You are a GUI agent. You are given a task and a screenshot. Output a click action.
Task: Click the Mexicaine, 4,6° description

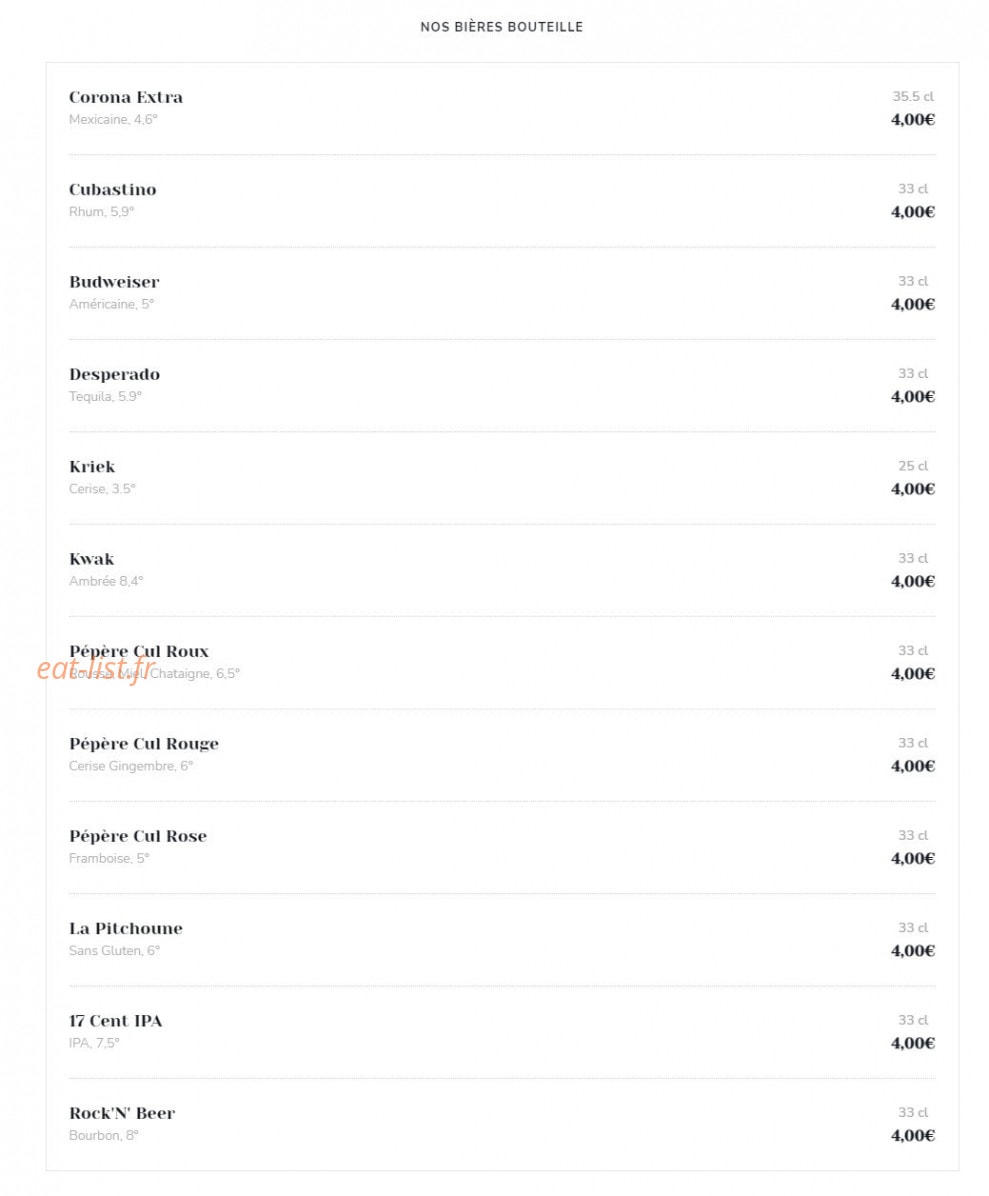click(x=113, y=120)
